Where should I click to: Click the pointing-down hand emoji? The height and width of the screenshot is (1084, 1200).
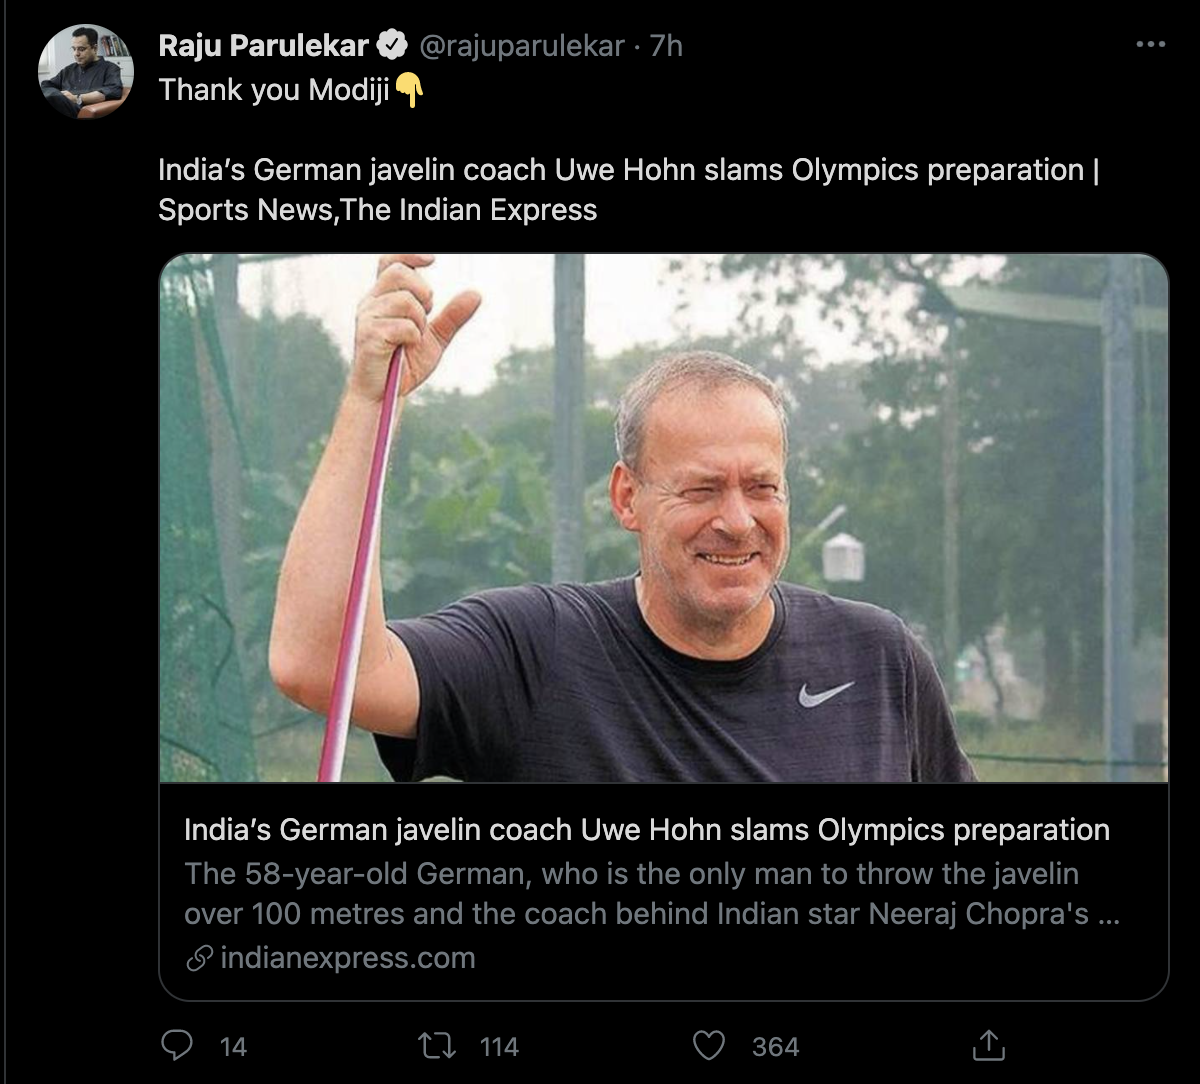tap(409, 91)
